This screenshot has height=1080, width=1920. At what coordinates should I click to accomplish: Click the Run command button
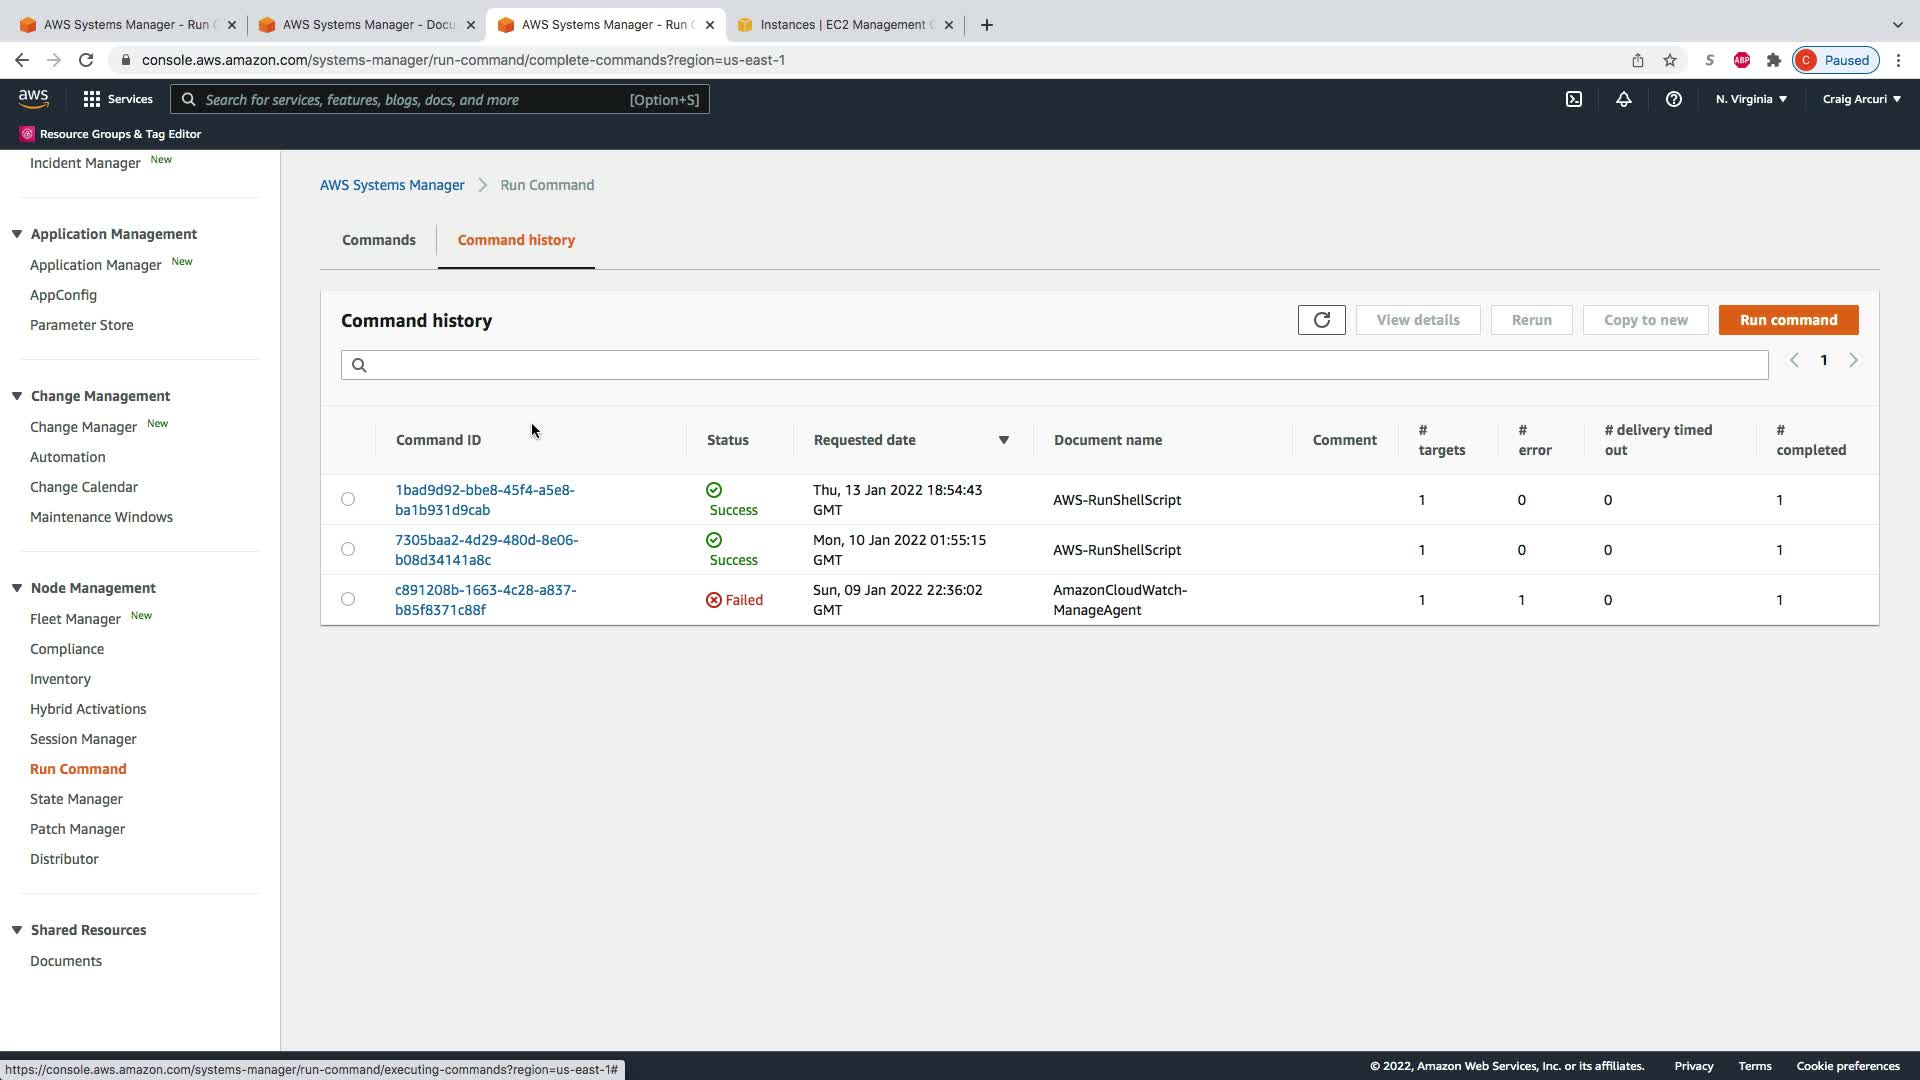click(x=1788, y=320)
